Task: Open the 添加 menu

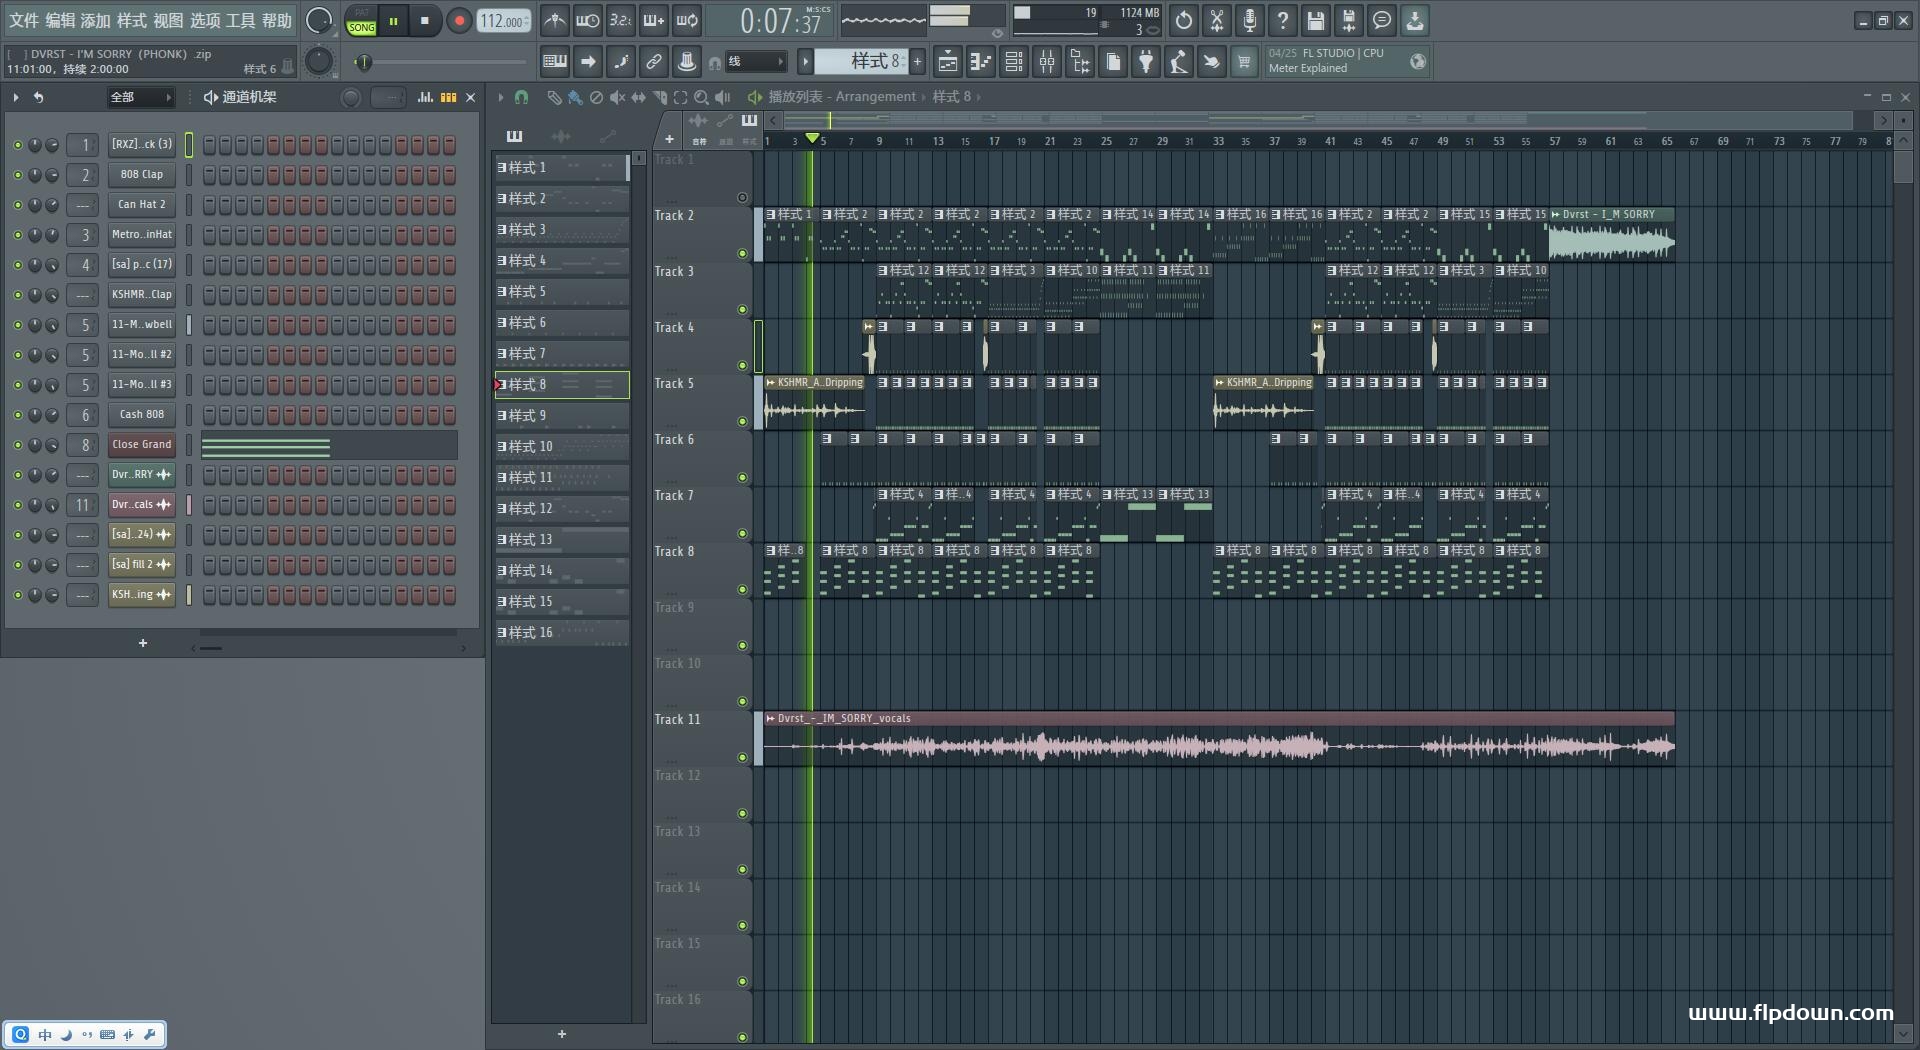Action: 96,20
